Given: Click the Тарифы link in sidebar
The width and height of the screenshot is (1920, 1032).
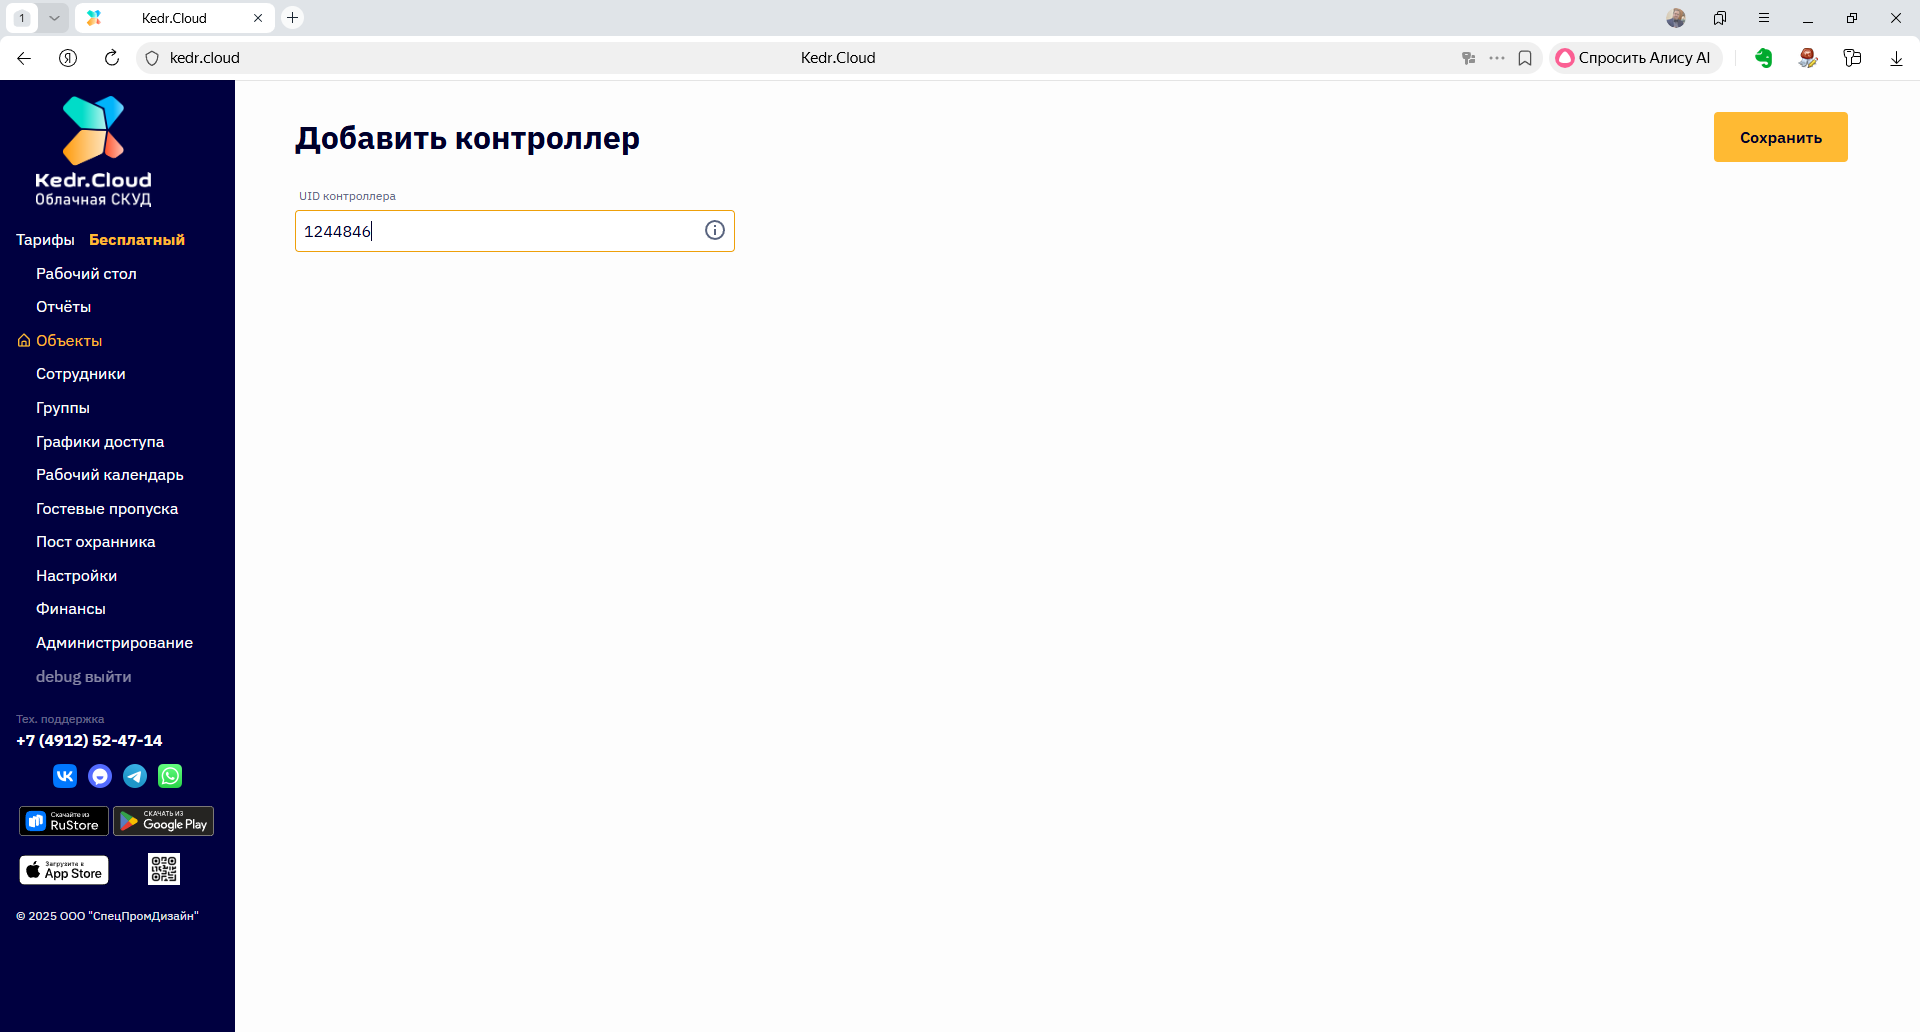Looking at the screenshot, I should [x=45, y=240].
